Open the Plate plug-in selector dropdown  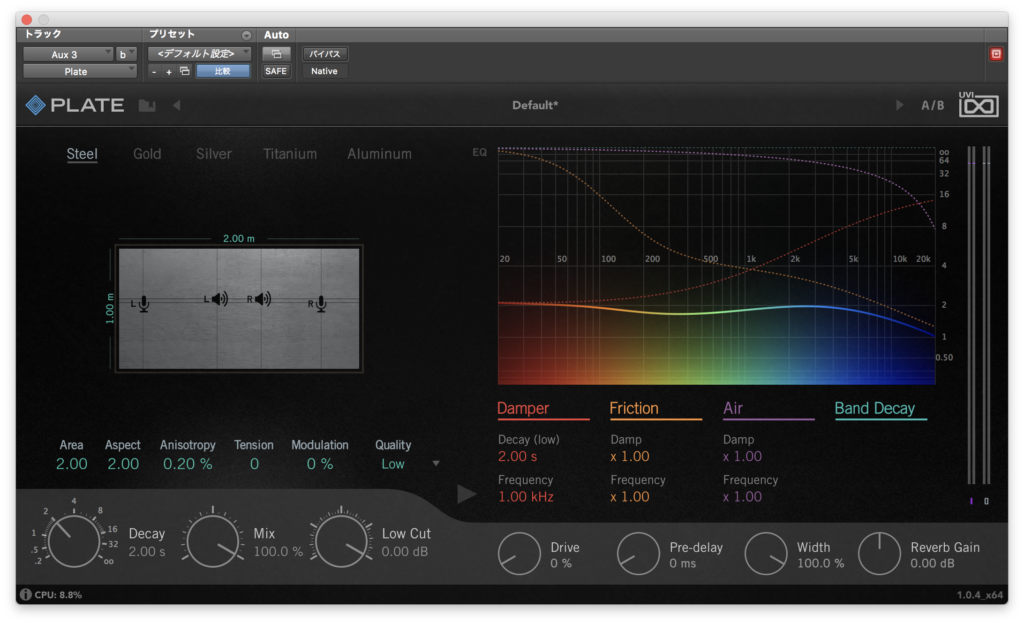[80, 71]
